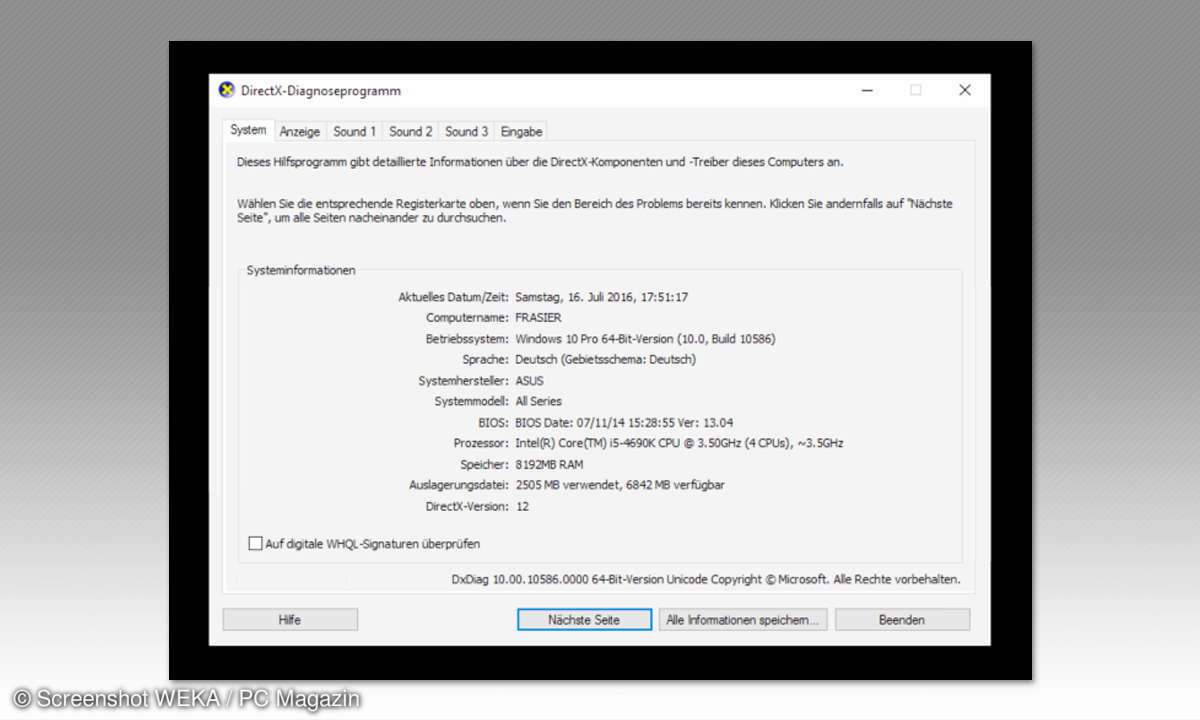The height and width of the screenshot is (720, 1200).
Task: Click the DirectX-Version value 12
Action: tap(522, 506)
